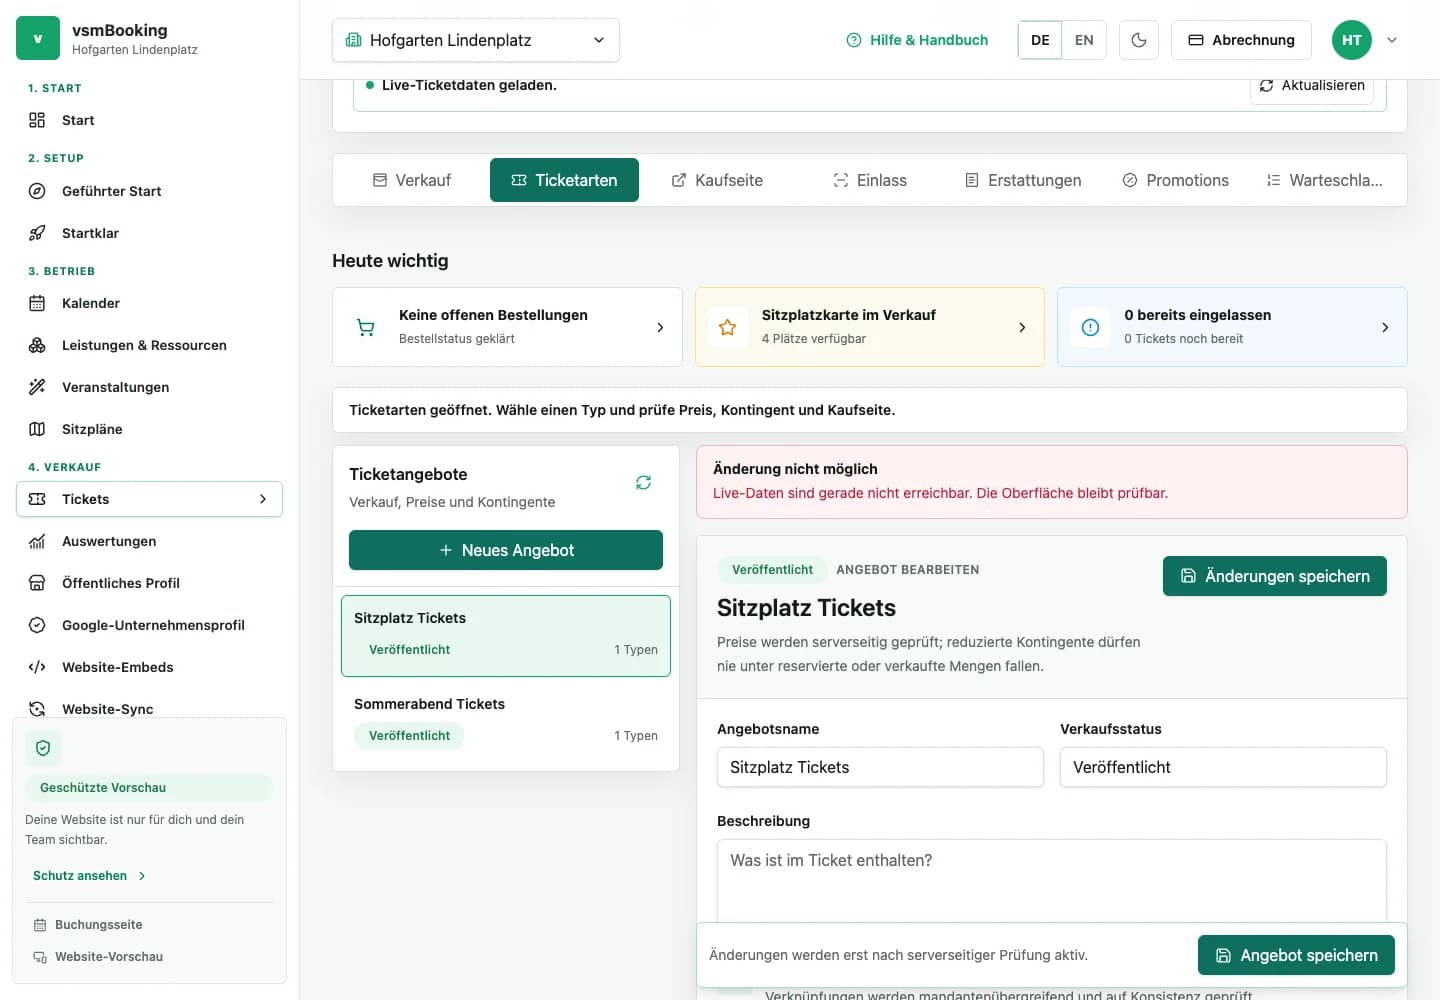Expand user menu chevron beside HT

click(1392, 40)
